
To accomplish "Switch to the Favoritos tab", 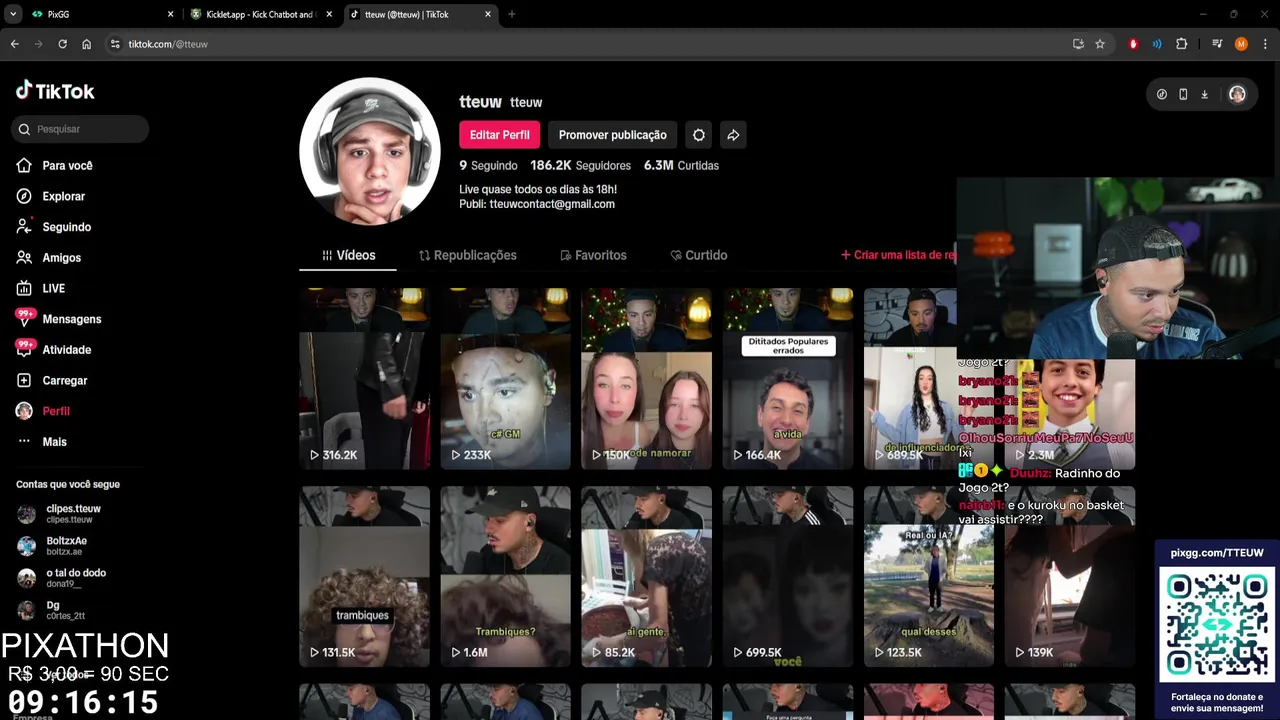I will pyautogui.click(x=593, y=255).
